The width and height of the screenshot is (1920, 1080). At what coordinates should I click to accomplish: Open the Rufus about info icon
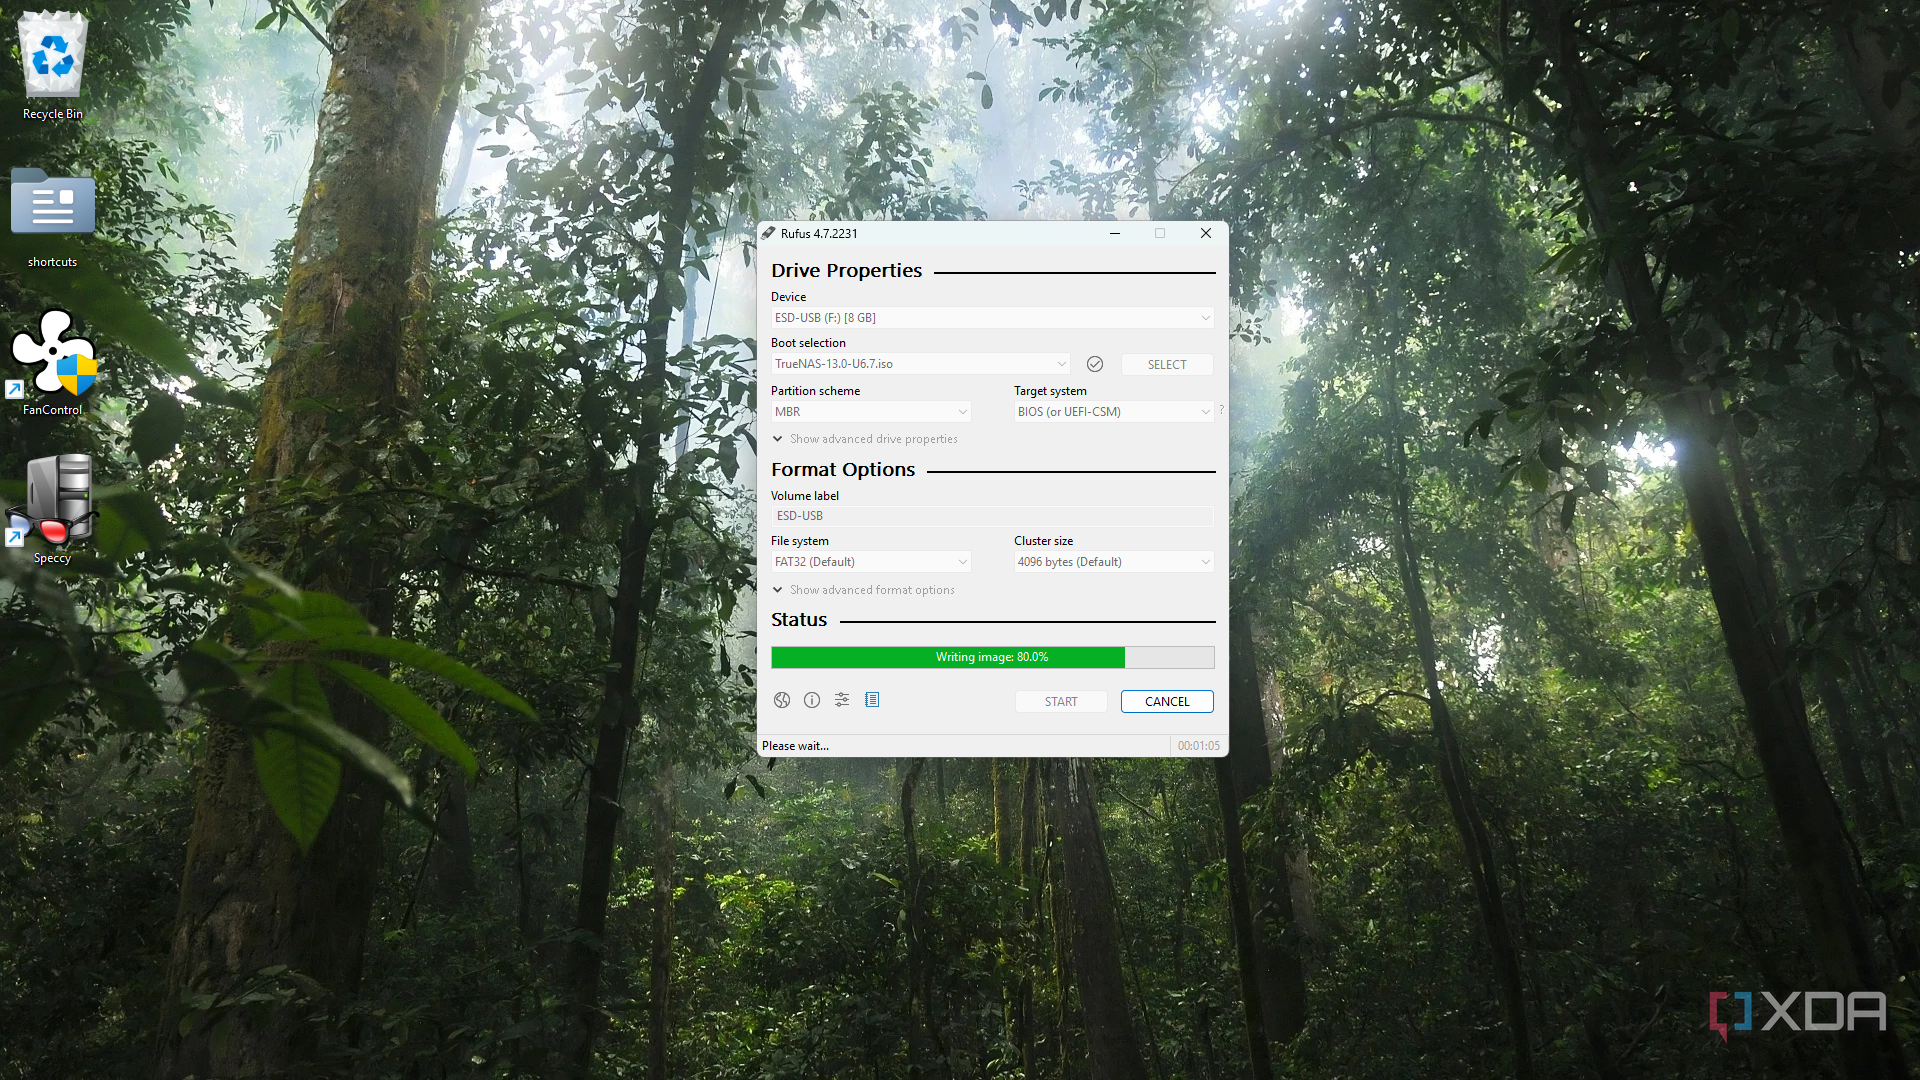coord(812,700)
